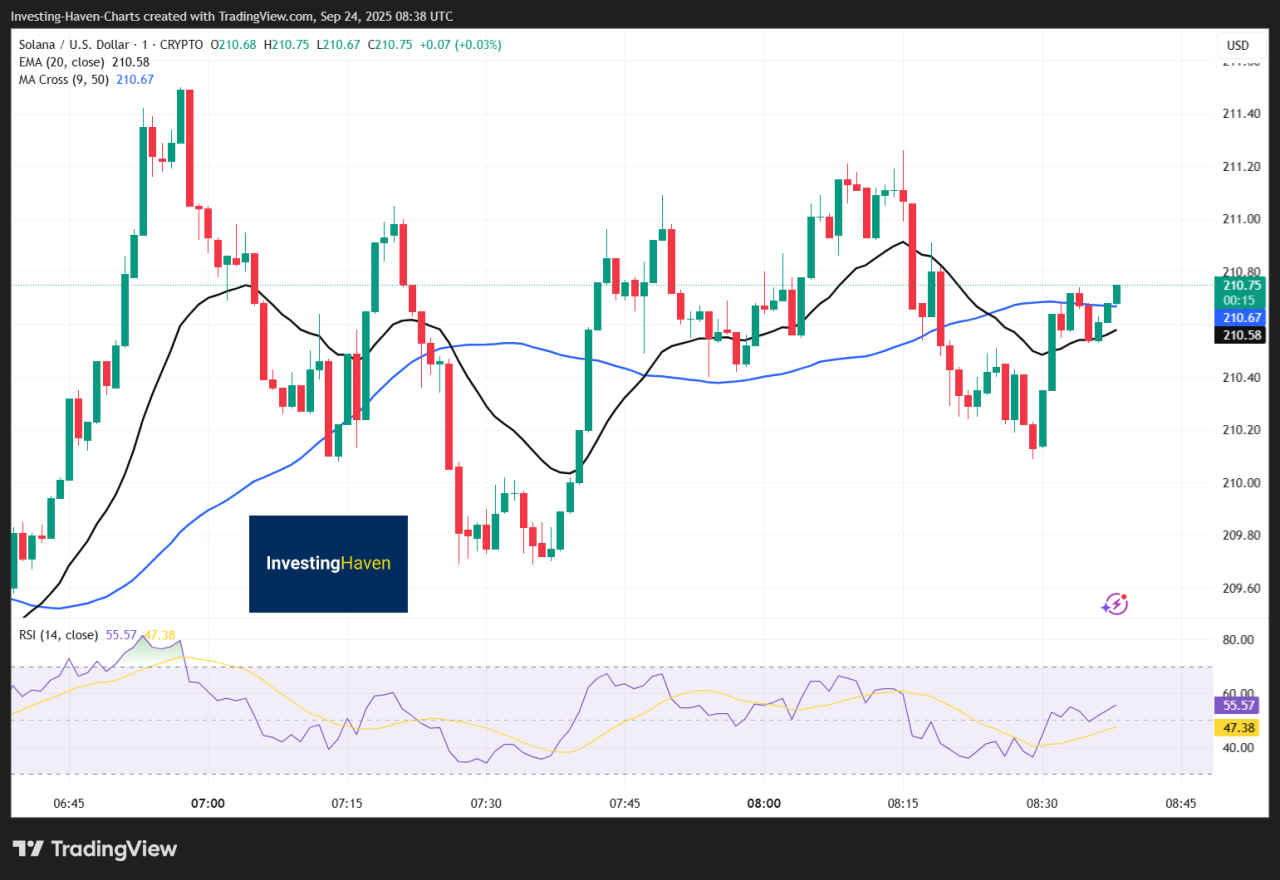Click the 80.00 RSI scale label
Viewport: 1280px width, 880px height.
click(1238, 640)
